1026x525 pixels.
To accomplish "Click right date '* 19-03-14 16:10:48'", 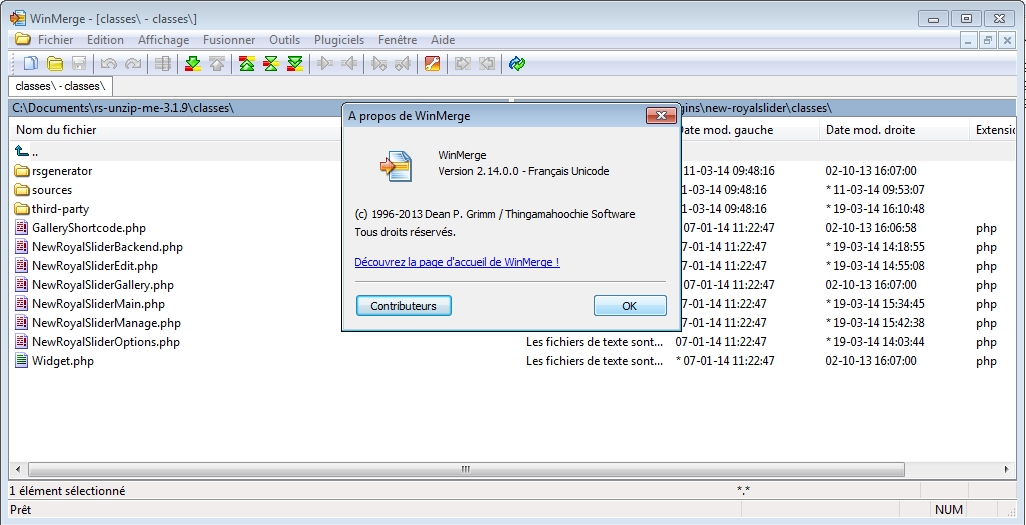I will (875, 209).
